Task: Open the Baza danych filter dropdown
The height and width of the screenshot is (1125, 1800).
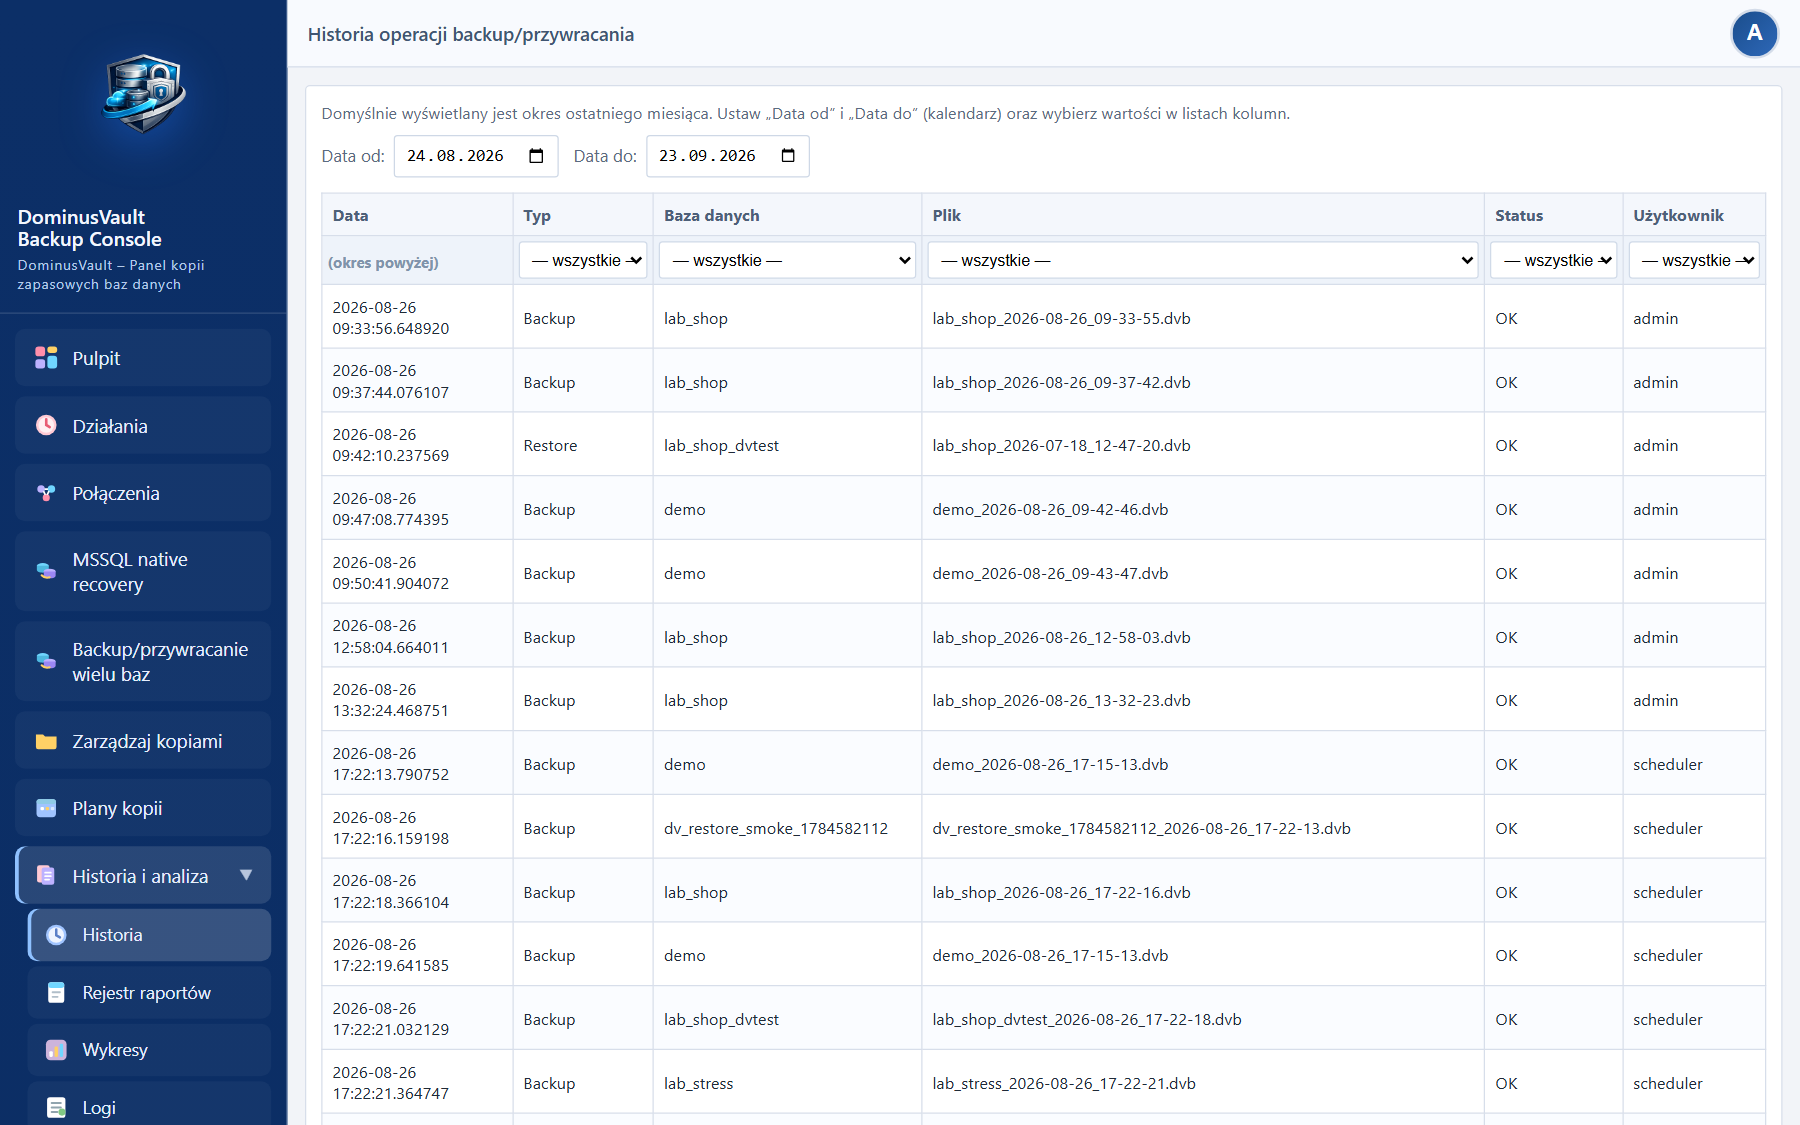Action: tap(787, 260)
